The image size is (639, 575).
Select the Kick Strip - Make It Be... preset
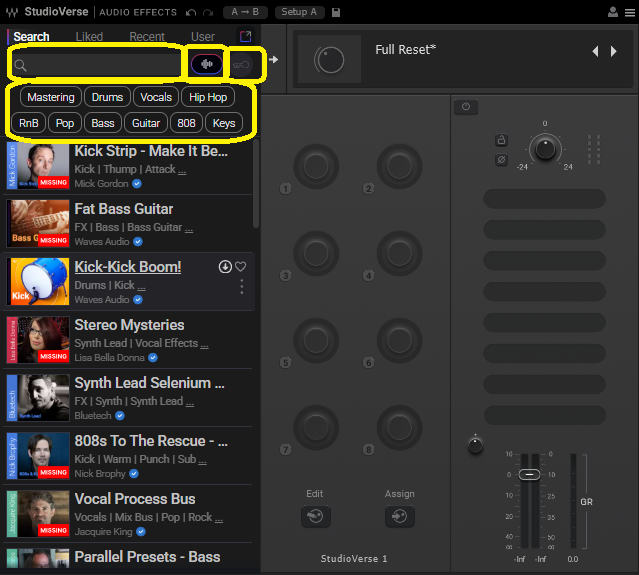151,151
